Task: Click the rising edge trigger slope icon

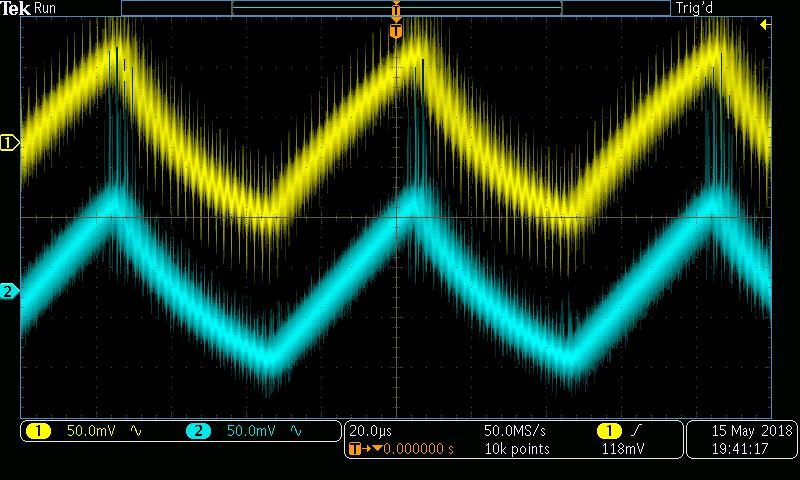Action: (x=635, y=432)
